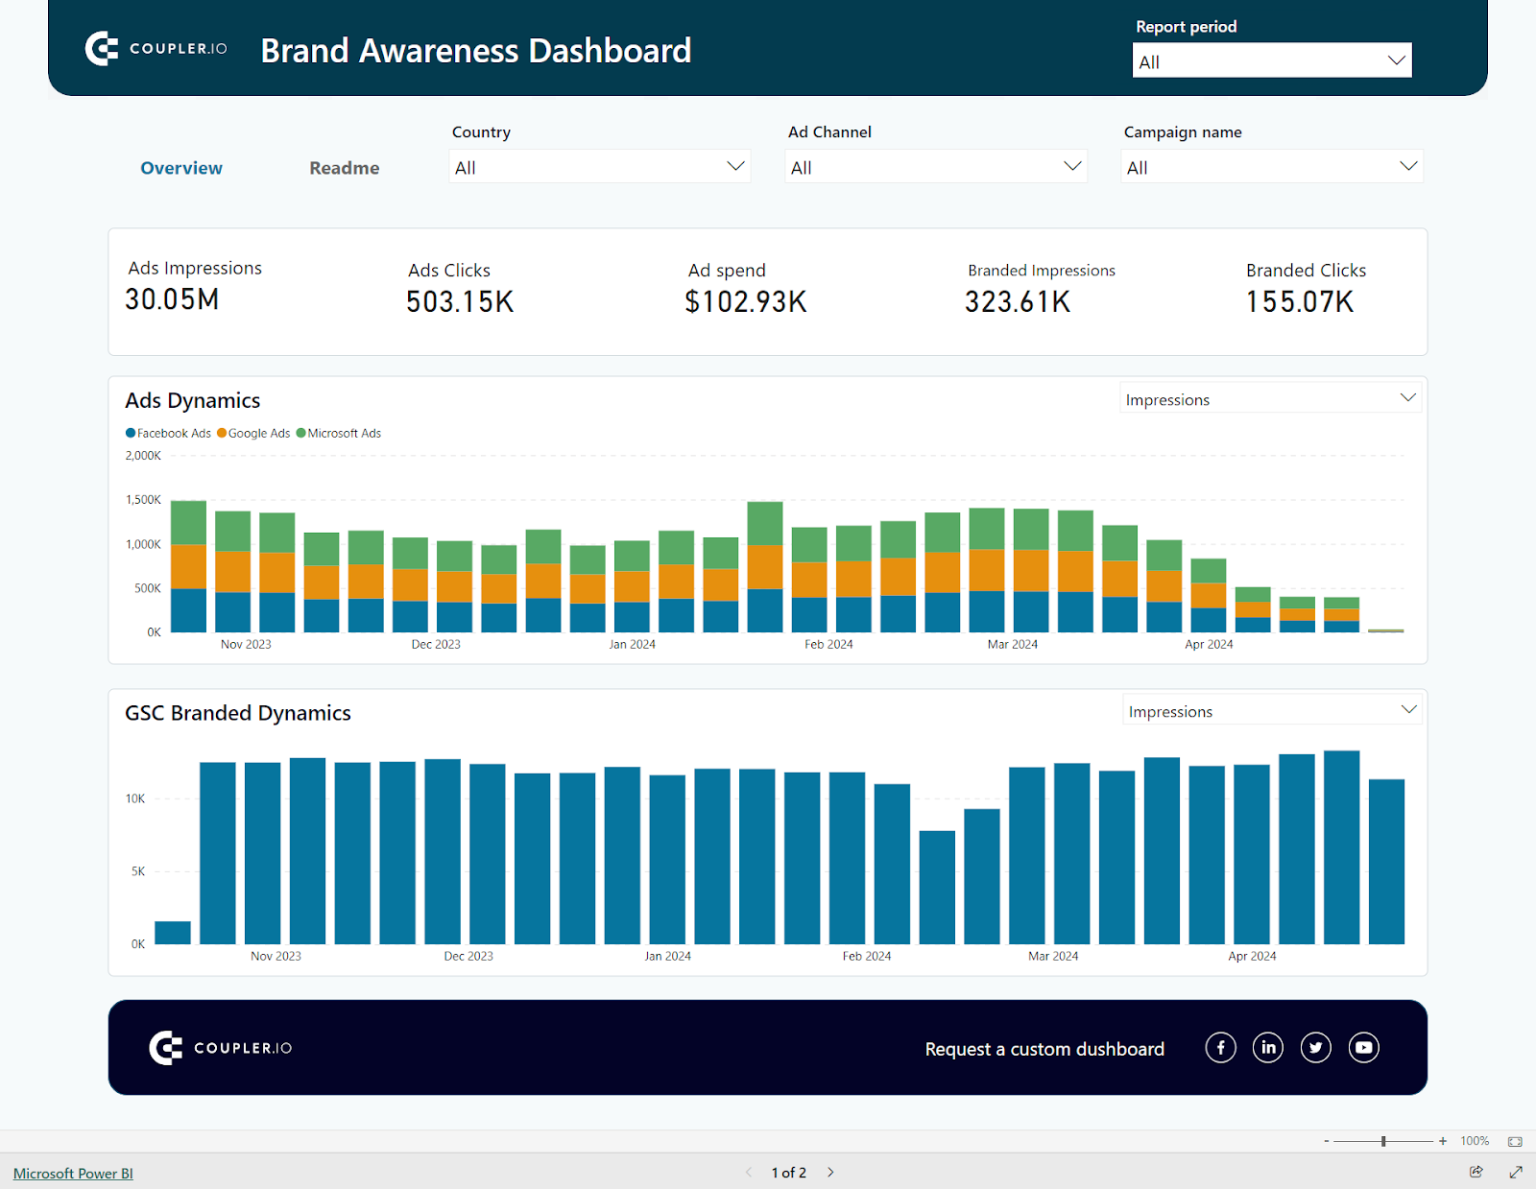Go to page 2 using the right arrow
The image size is (1536, 1189).
point(830,1171)
